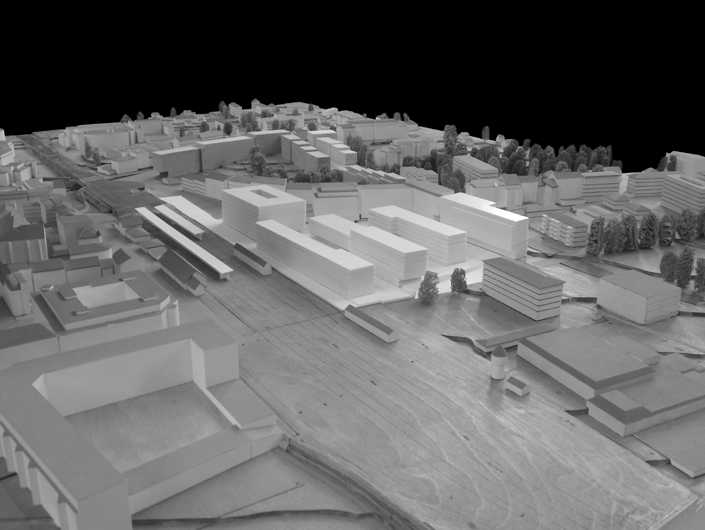
Task: Select the long station platform roofs
Action: click(183, 241)
